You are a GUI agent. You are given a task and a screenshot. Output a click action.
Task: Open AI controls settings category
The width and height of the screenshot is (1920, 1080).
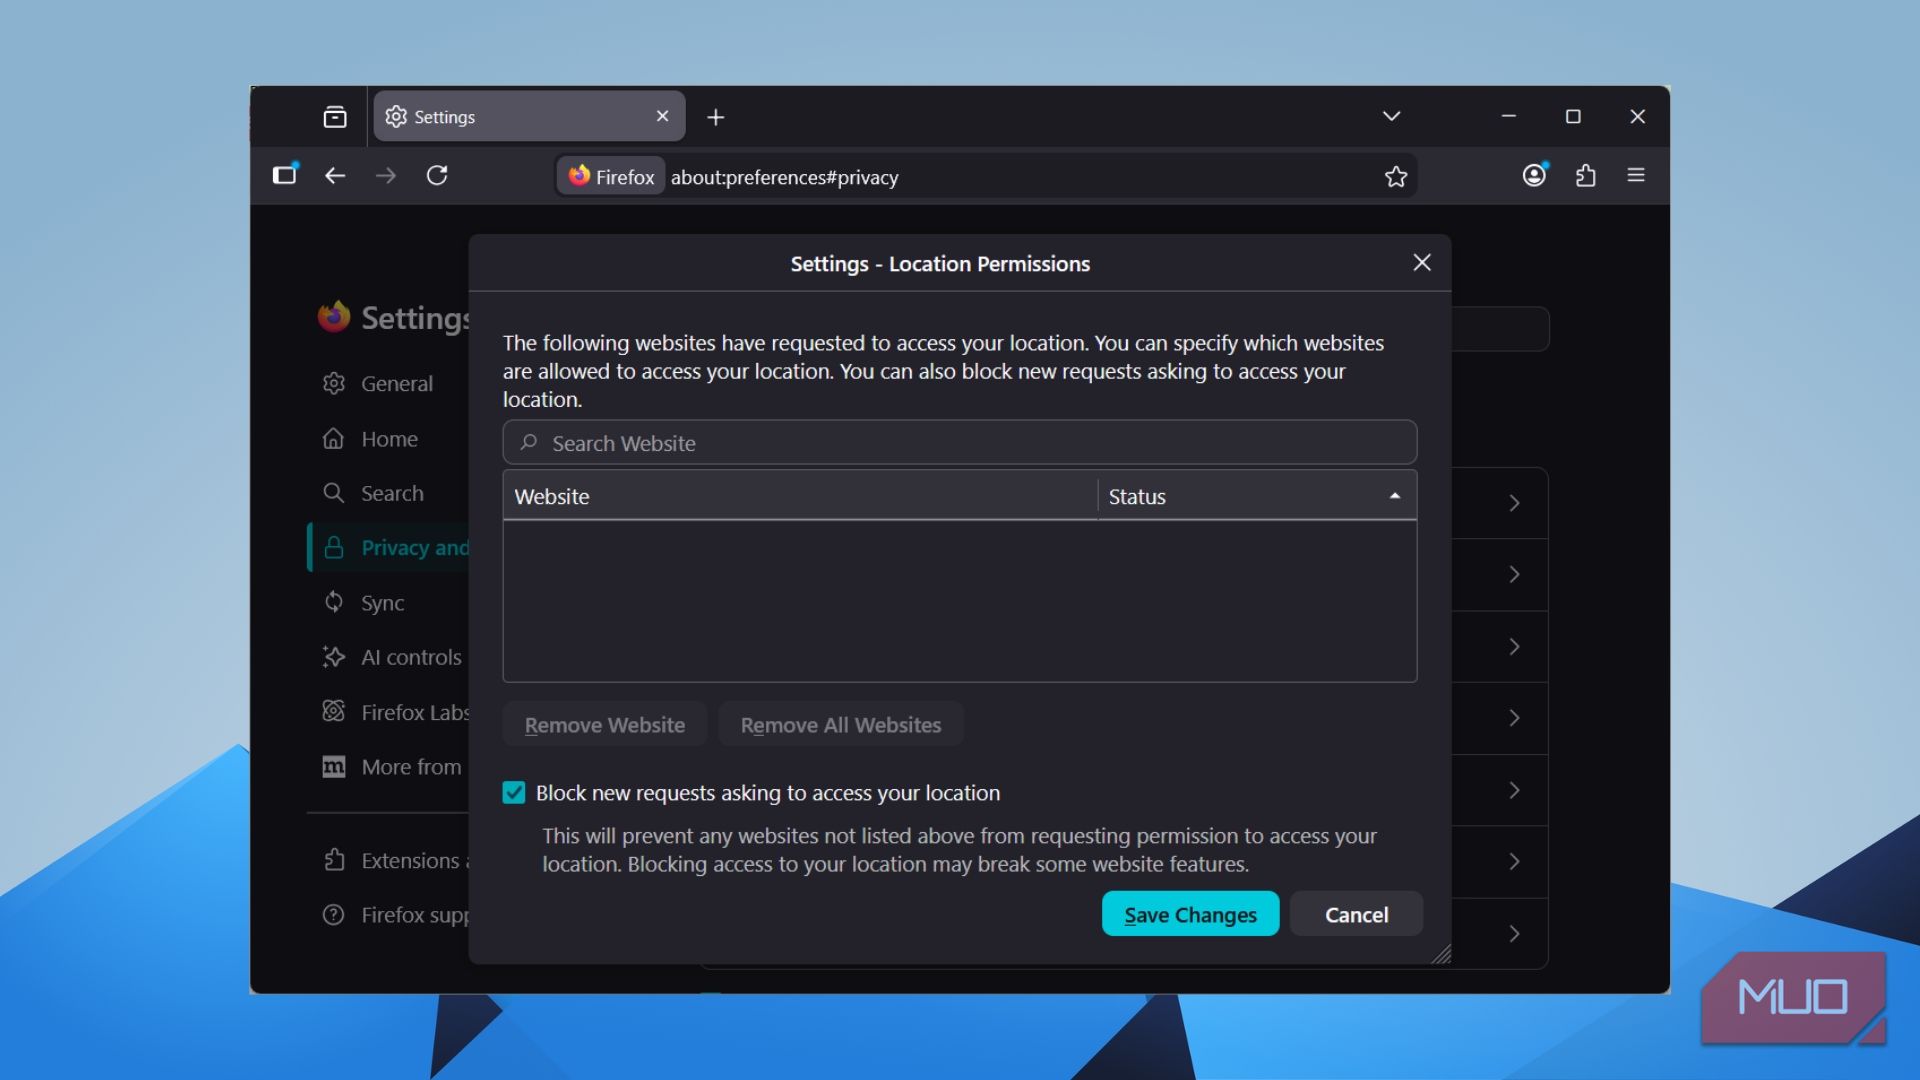(x=388, y=657)
